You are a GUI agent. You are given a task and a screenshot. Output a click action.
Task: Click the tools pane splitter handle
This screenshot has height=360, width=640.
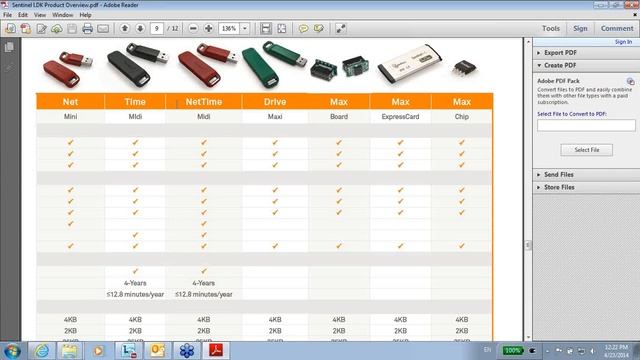[528, 245]
